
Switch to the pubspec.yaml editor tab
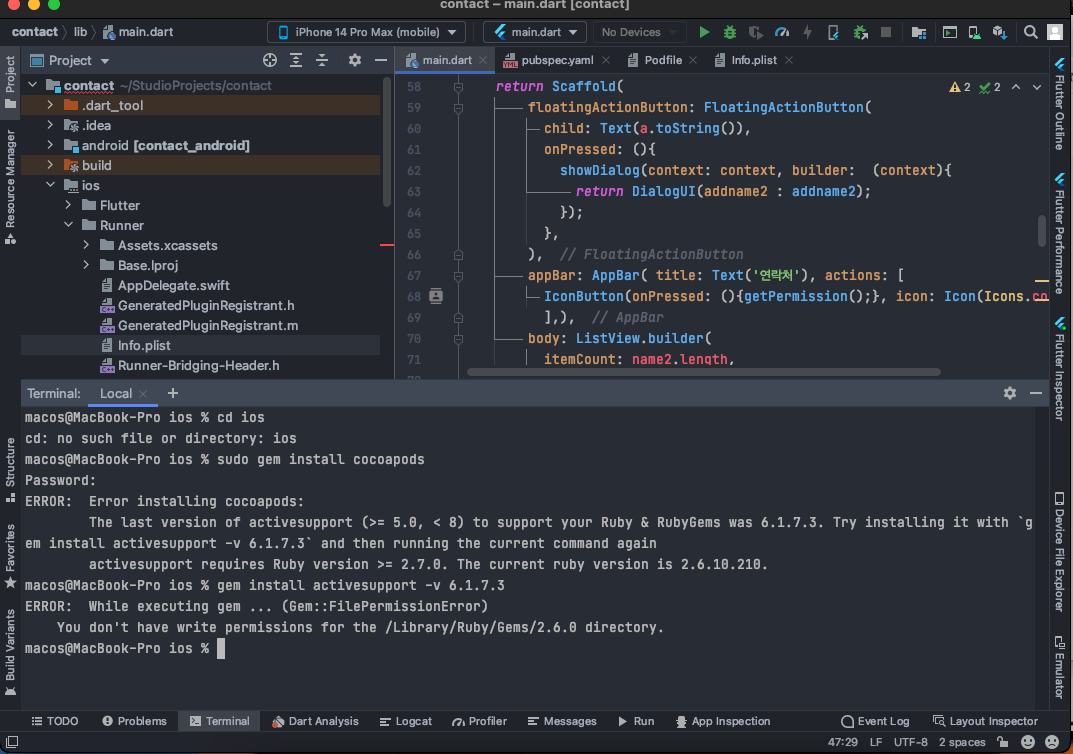pyautogui.click(x=556, y=60)
